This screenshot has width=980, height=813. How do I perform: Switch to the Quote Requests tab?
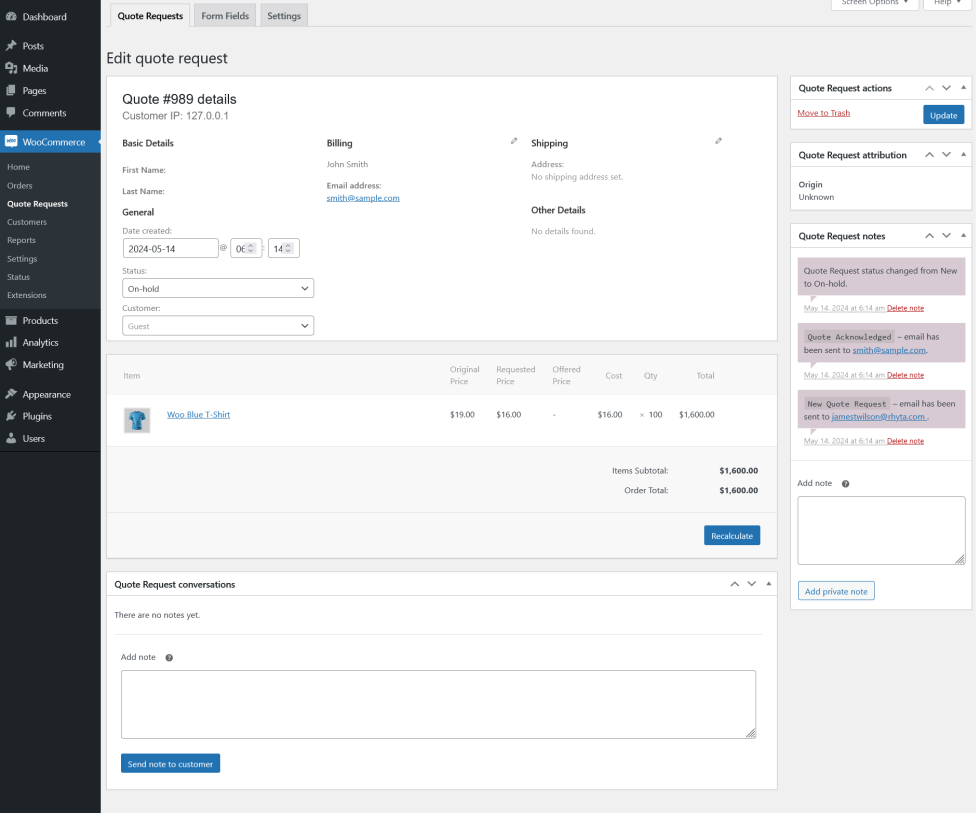[150, 16]
